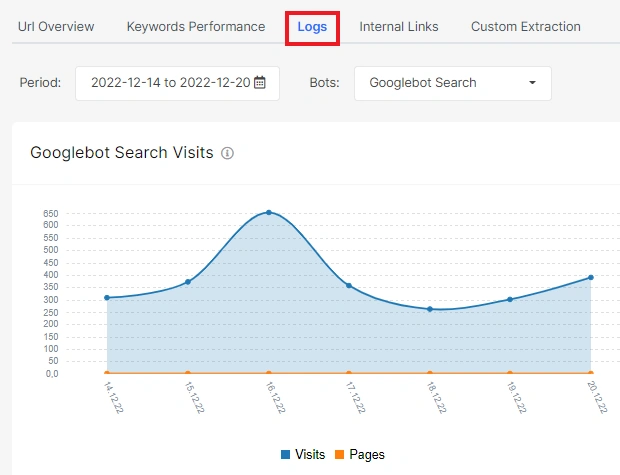Toggle the Visits legend item

[x=303, y=454]
